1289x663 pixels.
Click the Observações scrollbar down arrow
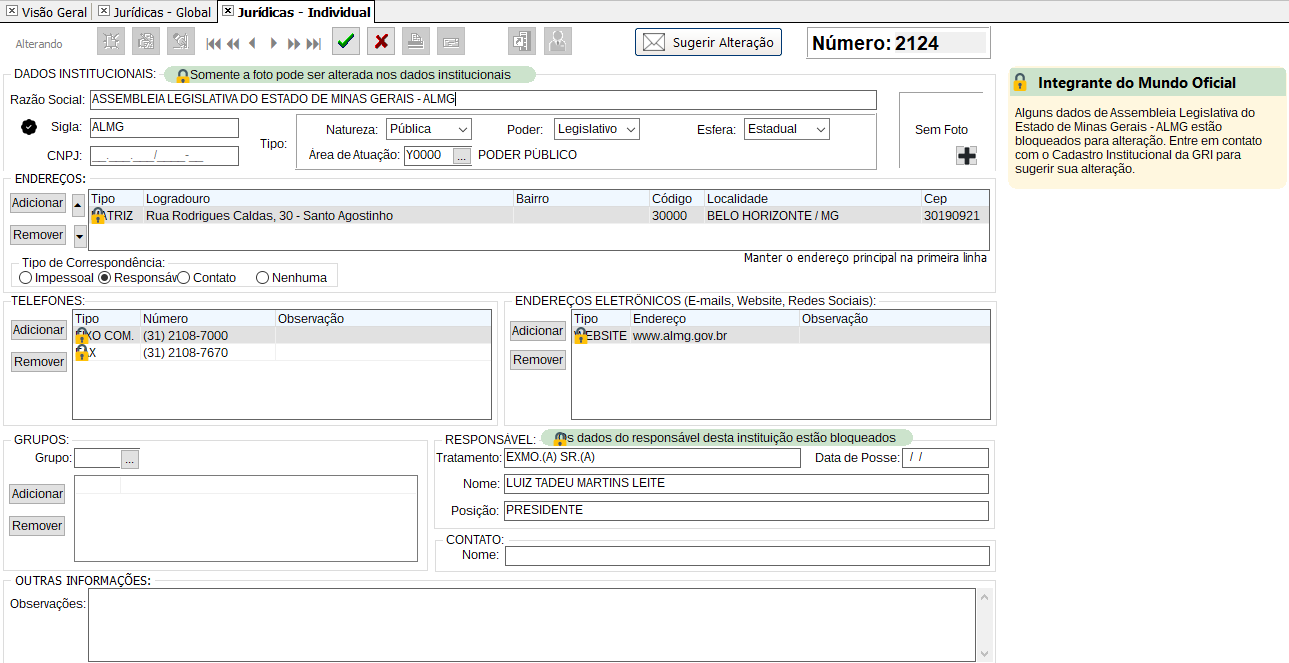point(985,653)
